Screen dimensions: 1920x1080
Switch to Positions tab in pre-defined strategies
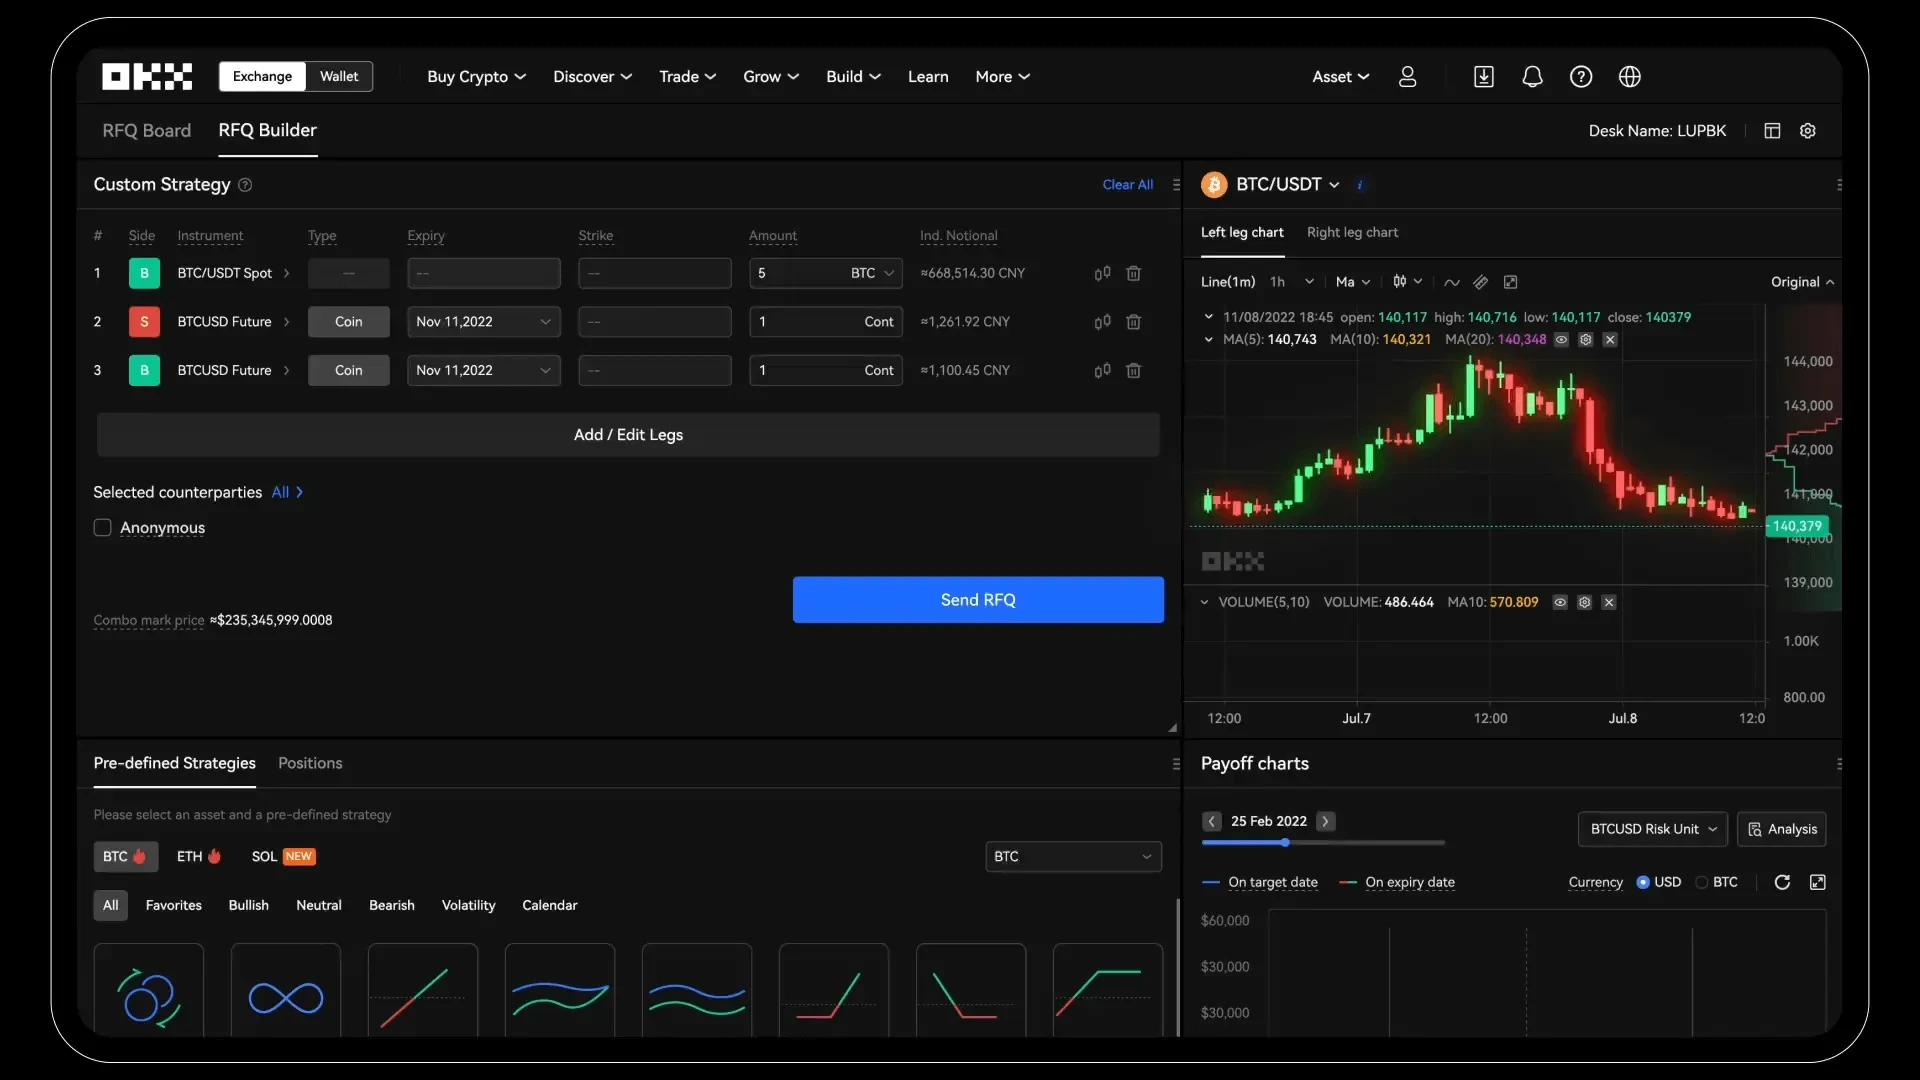(309, 762)
